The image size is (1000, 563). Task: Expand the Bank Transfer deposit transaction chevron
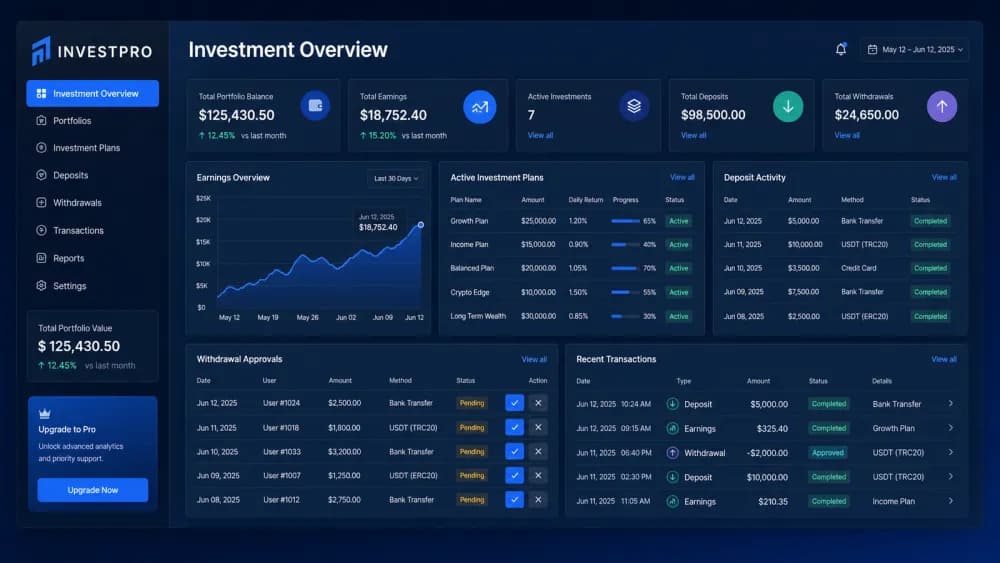(x=950, y=404)
